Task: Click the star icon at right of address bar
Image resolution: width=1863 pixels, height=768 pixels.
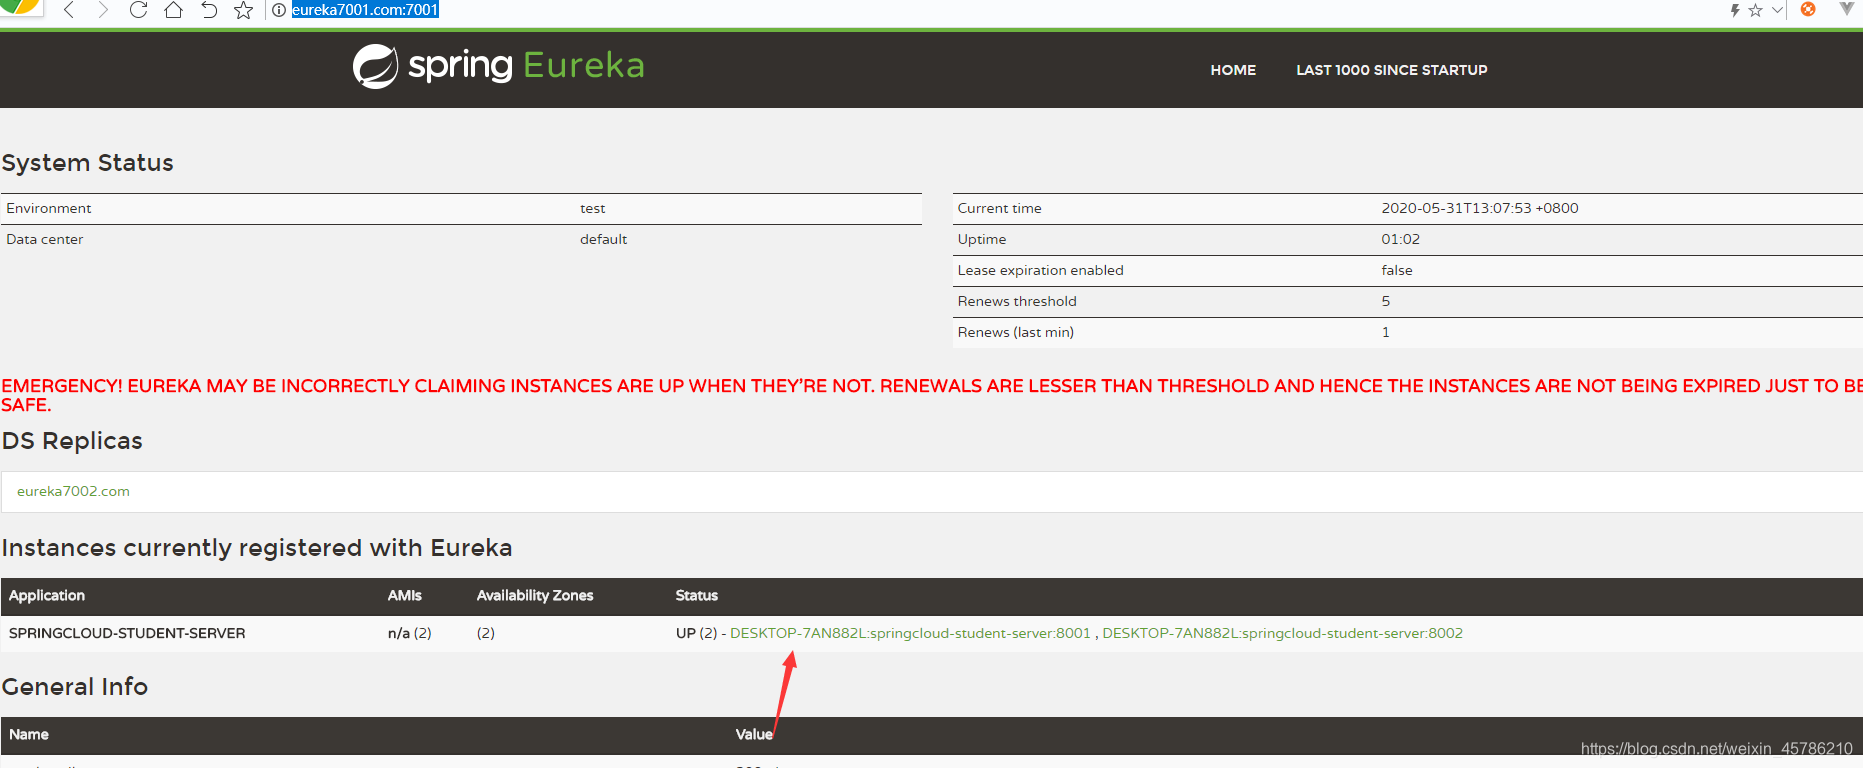Action: 1755,10
